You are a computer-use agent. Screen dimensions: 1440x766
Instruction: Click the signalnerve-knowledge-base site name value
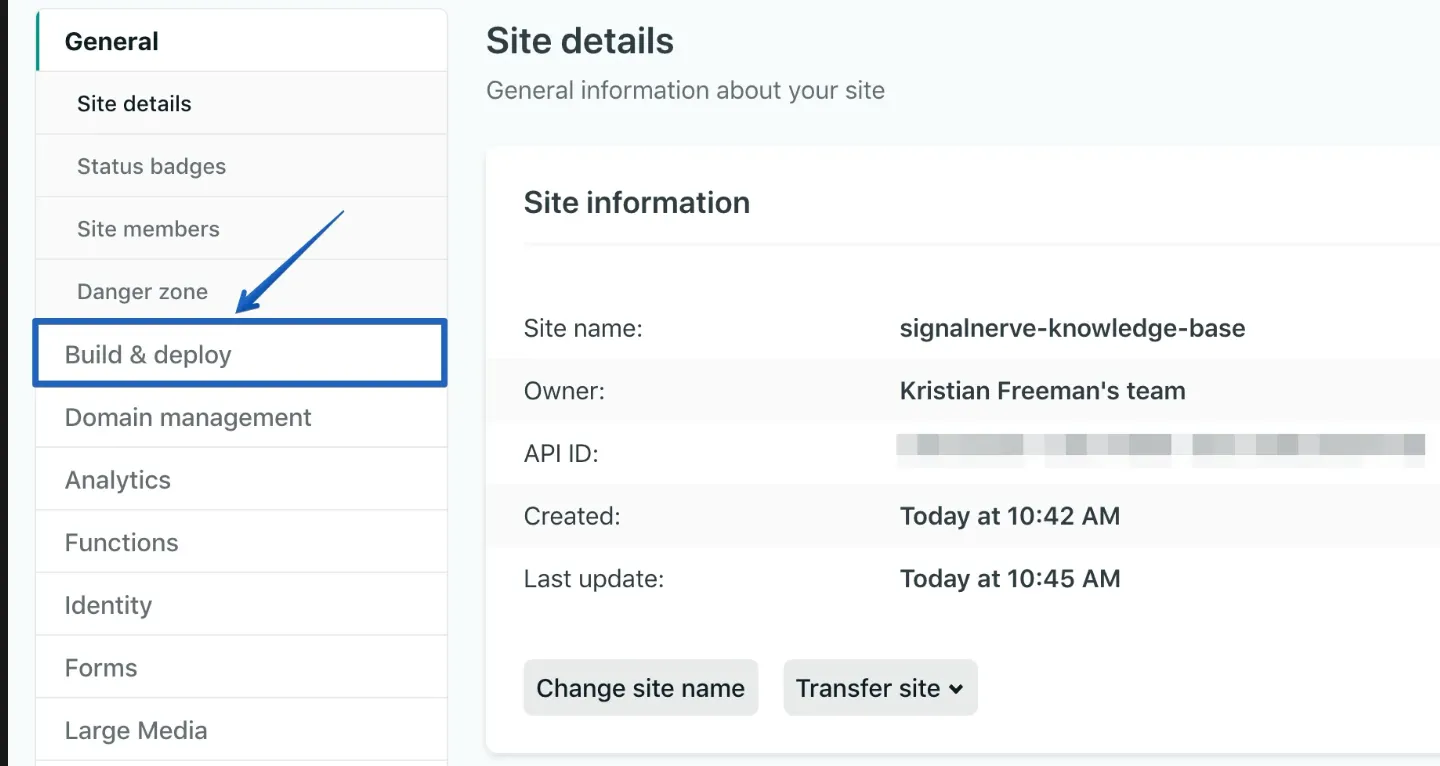(x=1072, y=328)
